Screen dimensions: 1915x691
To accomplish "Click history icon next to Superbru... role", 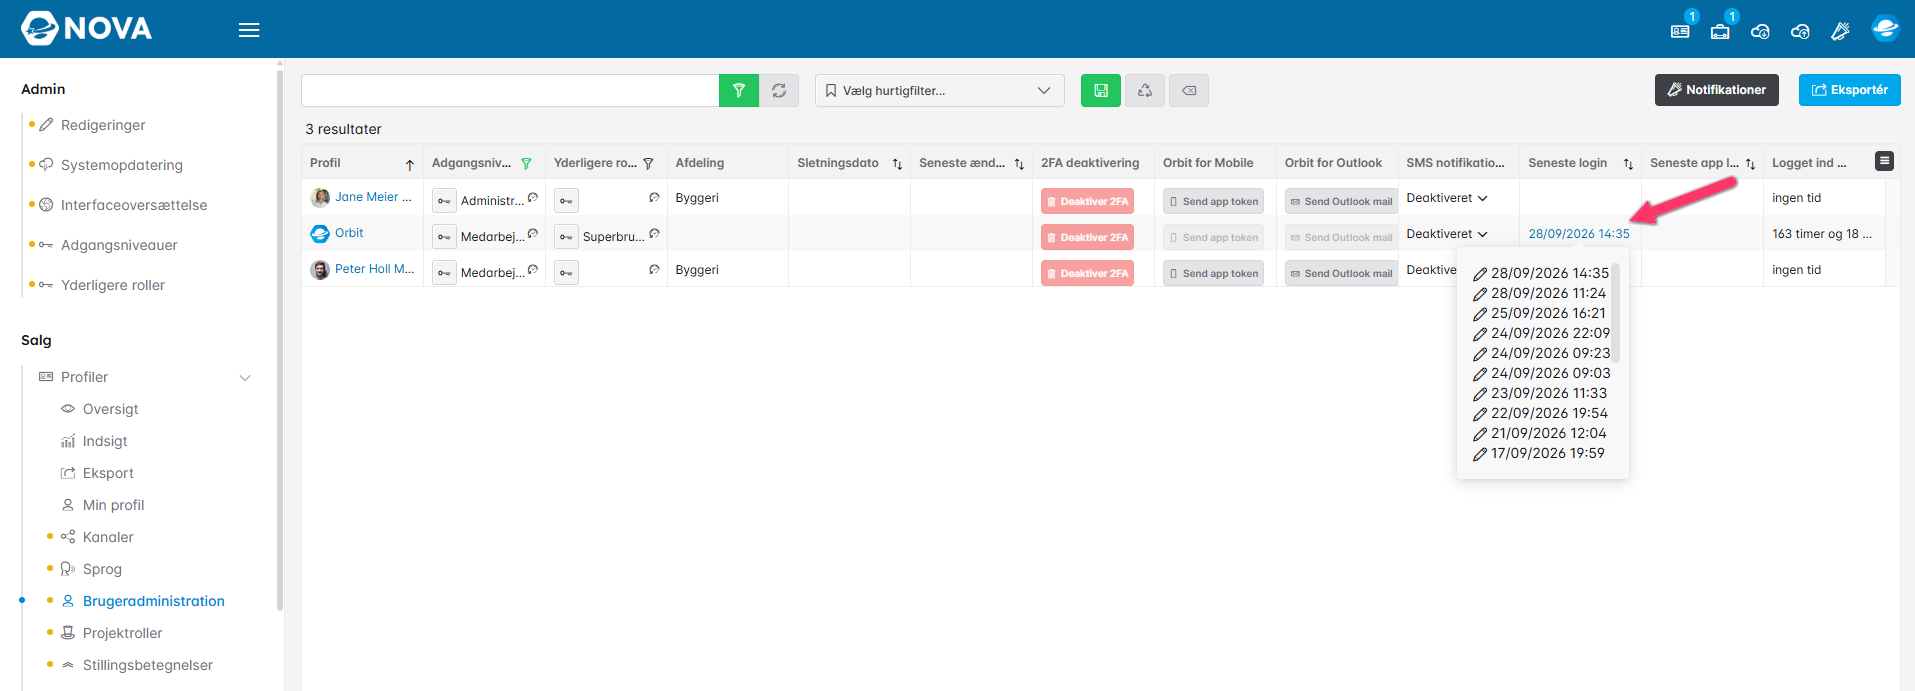I will click(654, 234).
